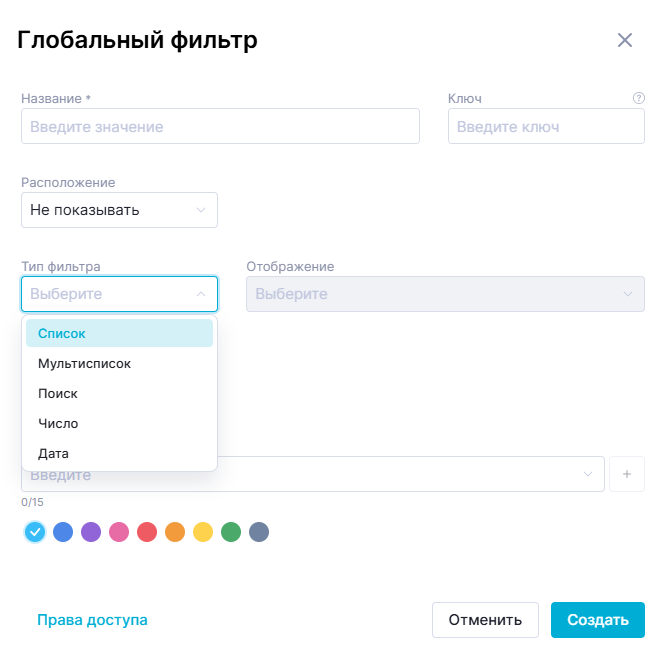Pick the green color circle

(x=231, y=532)
